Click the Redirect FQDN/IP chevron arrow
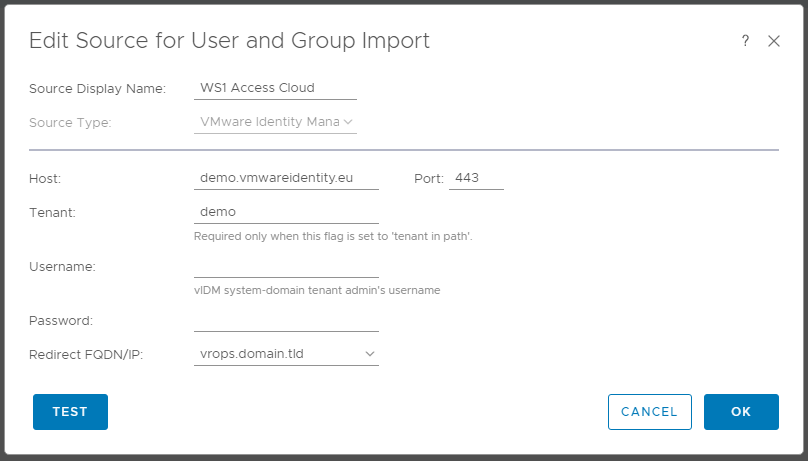808x461 pixels. 369,354
